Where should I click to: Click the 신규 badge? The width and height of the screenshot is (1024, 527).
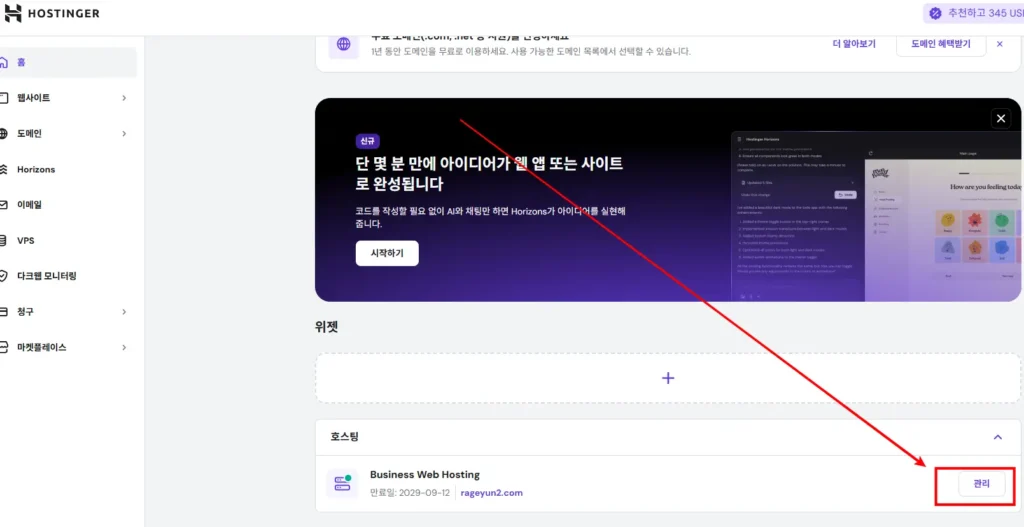[368, 141]
